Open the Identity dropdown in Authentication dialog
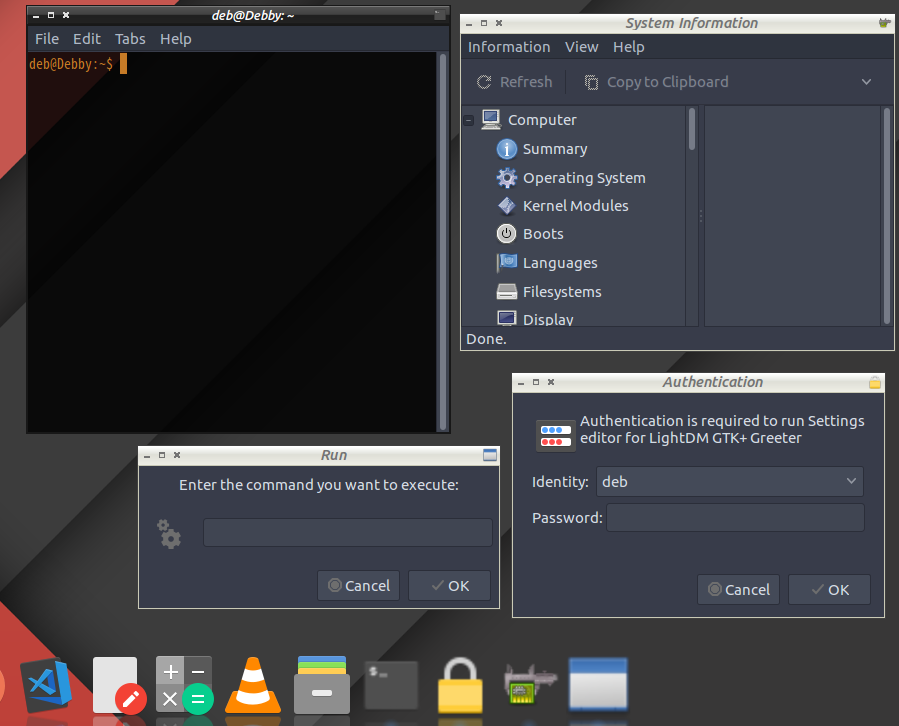 click(729, 481)
